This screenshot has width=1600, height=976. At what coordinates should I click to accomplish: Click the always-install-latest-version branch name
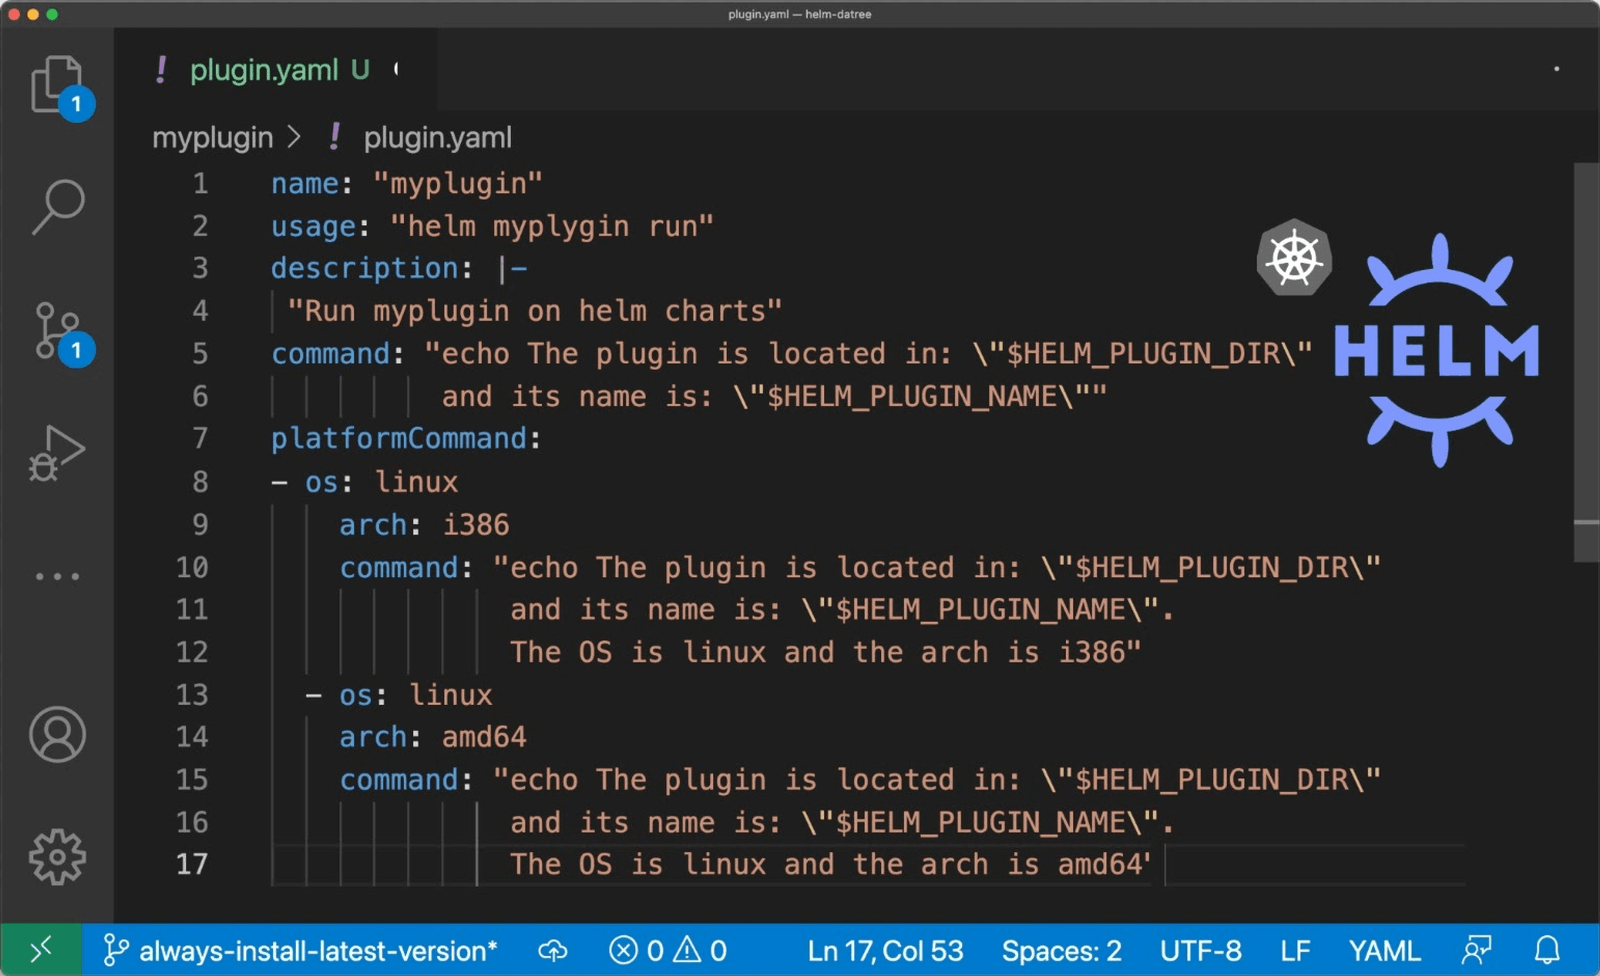pos(317,950)
